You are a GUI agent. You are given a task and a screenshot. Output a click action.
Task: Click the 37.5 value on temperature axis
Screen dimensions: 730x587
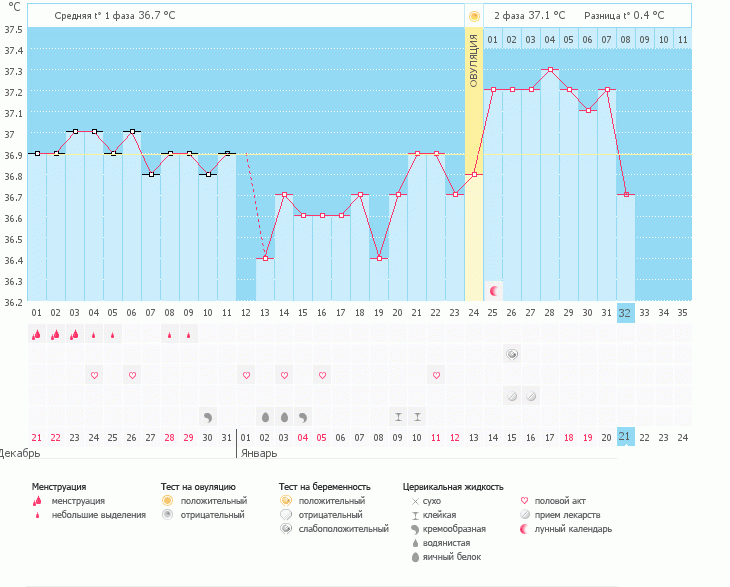[x=14, y=29]
